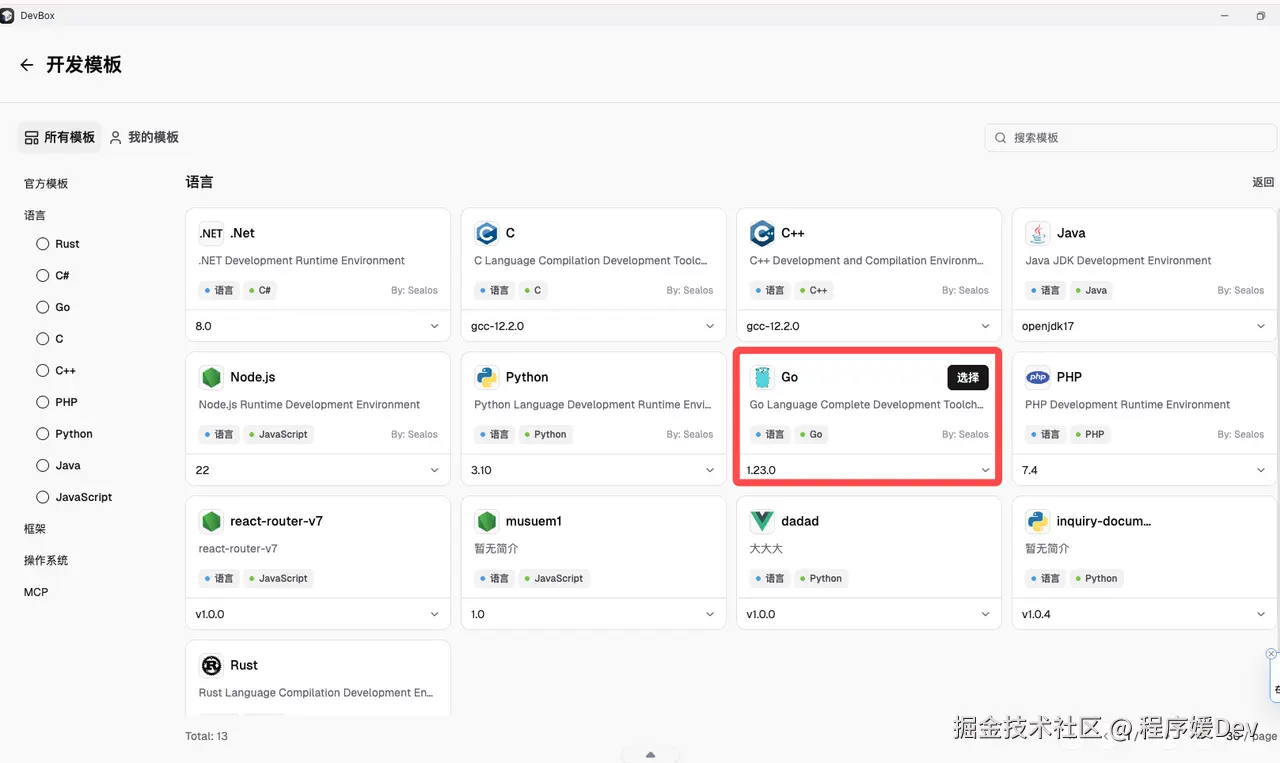The width and height of the screenshot is (1280, 763).
Task: Open the Java openjdk17 version dropdown
Action: point(1145,326)
